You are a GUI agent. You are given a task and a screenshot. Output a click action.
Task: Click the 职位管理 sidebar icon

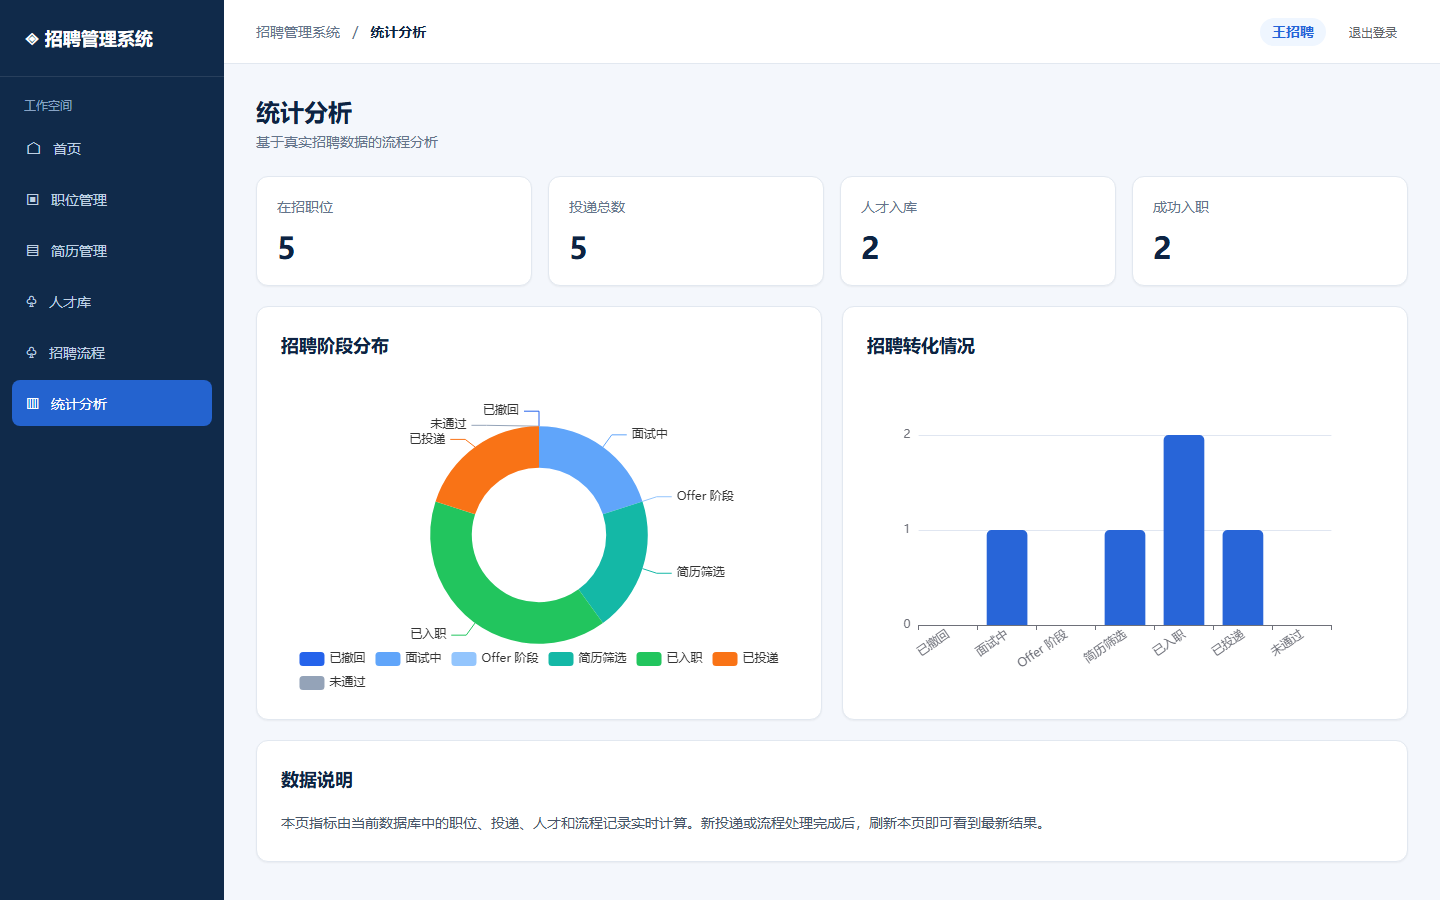(x=33, y=199)
